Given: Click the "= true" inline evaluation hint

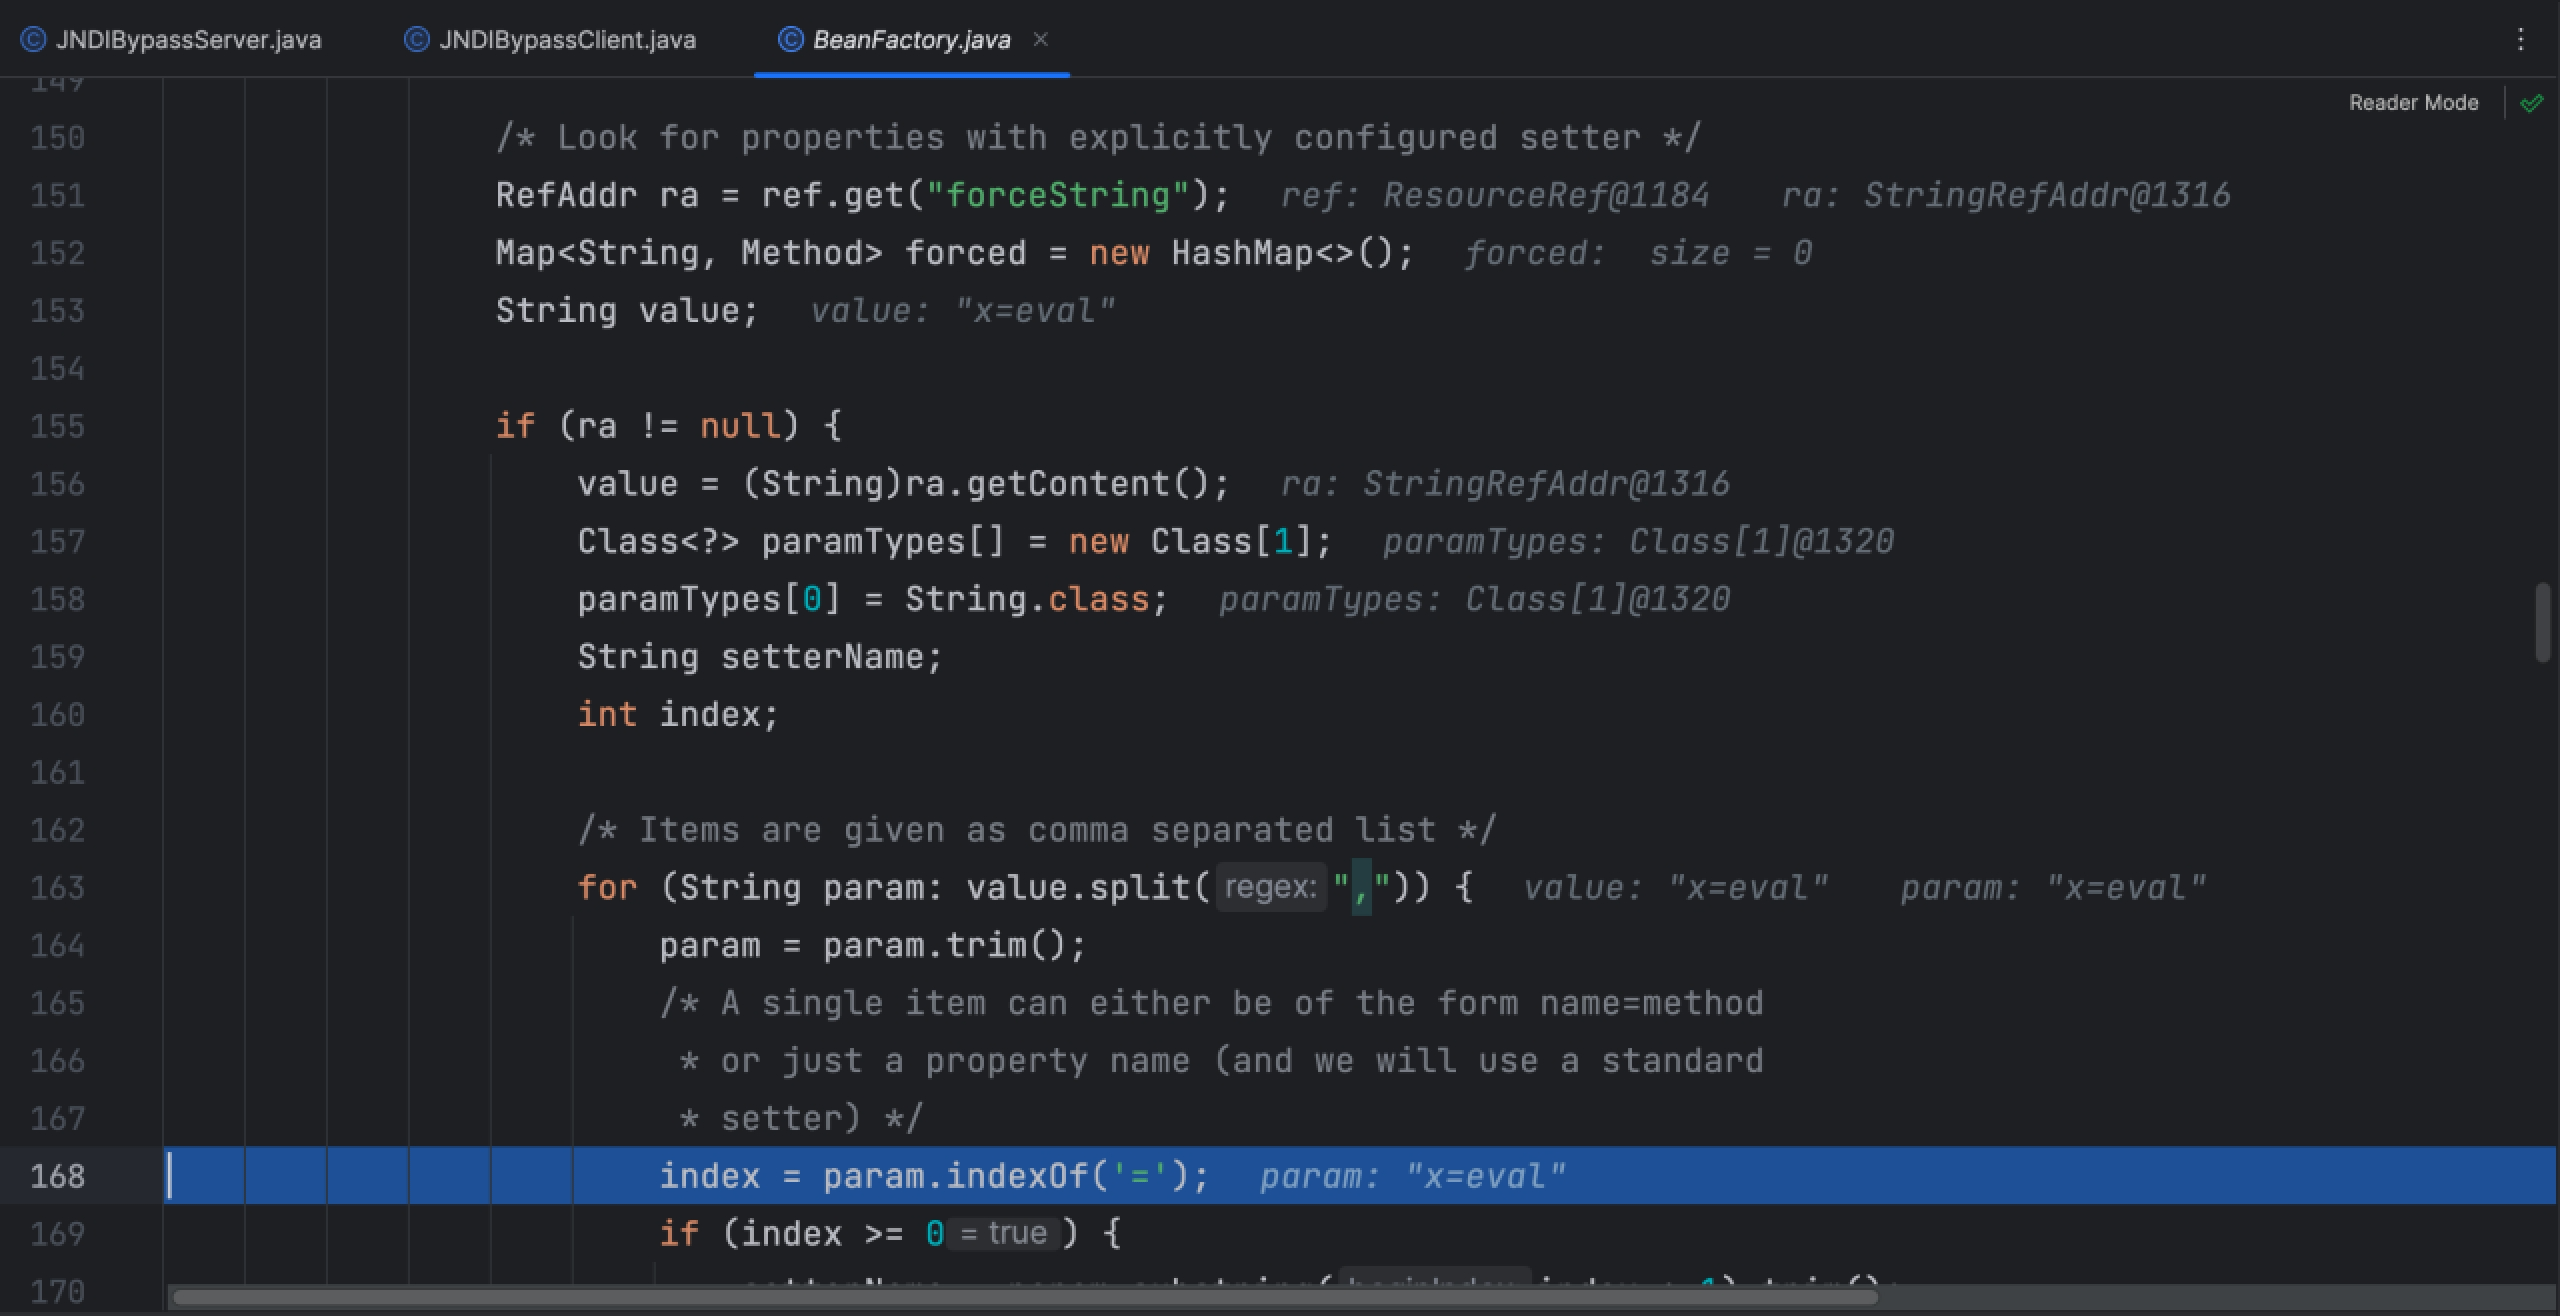Looking at the screenshot, I should point(1003,1233).
